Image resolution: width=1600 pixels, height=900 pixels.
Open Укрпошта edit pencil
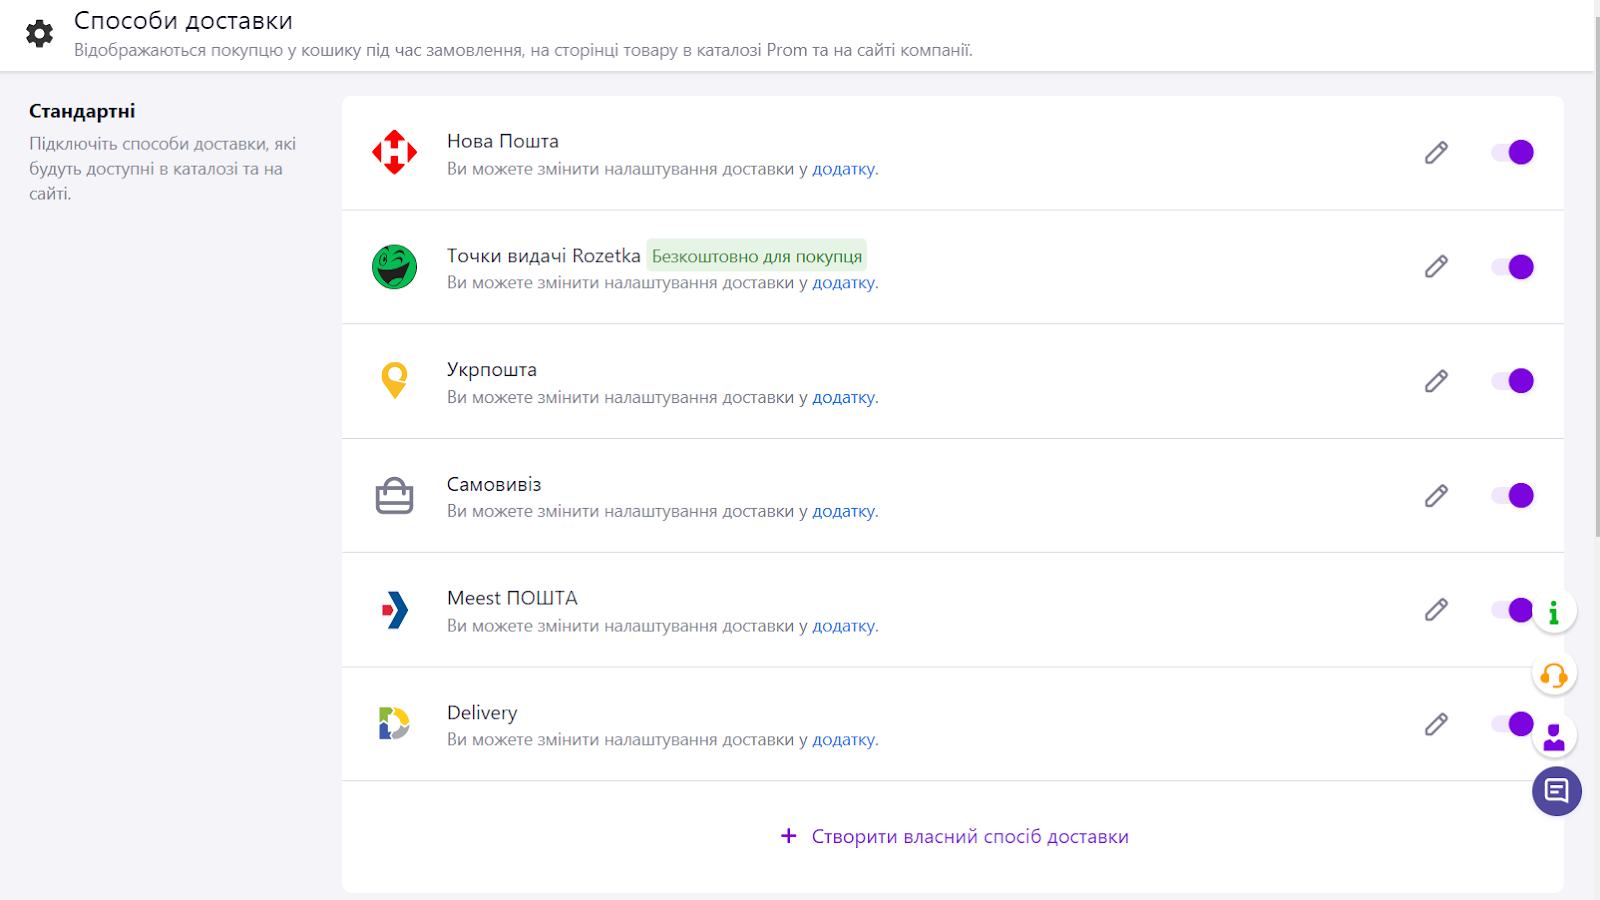pos(1436,381)
